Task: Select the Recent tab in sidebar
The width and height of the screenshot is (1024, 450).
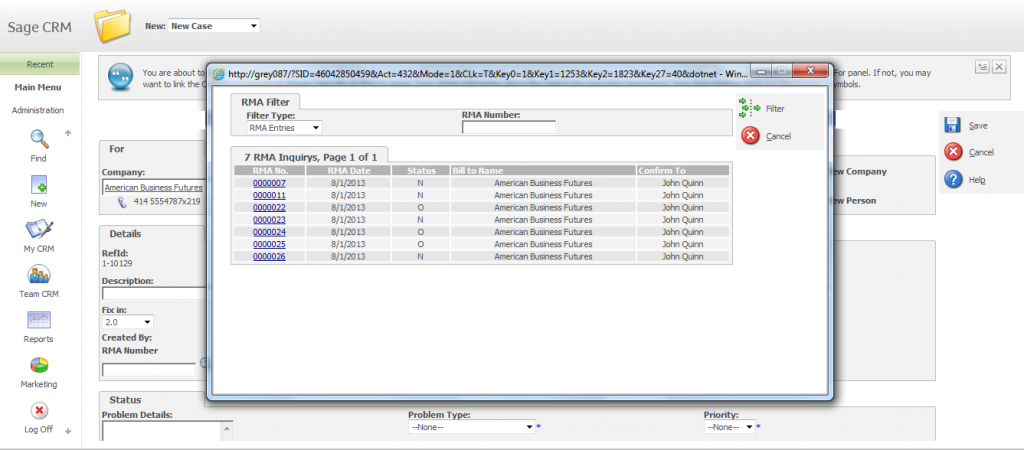Action: pyautogui.click(x=40, y=65)
